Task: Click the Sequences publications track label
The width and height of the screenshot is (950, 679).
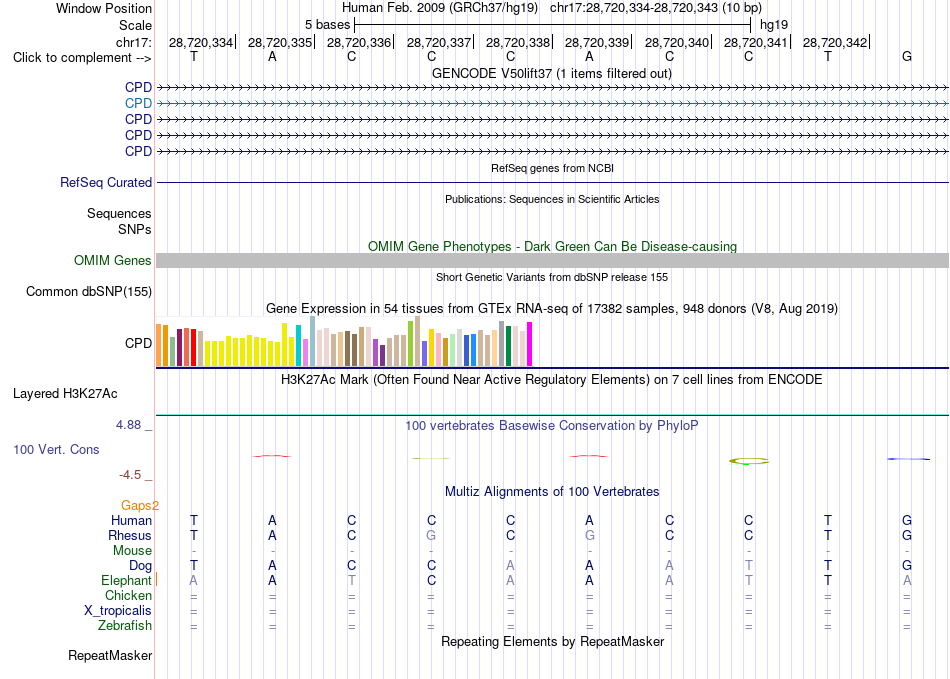Action: tap(119, 213)
